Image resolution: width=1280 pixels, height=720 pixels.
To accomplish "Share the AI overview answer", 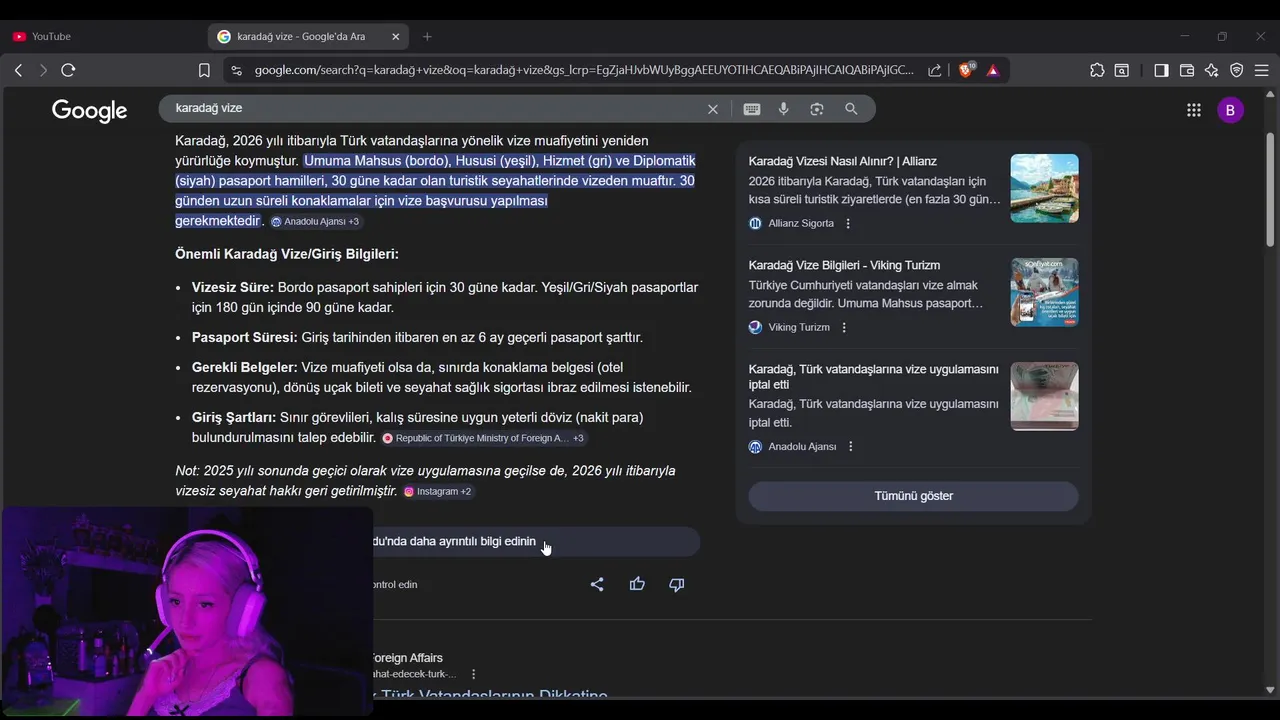I will point(597,584).
